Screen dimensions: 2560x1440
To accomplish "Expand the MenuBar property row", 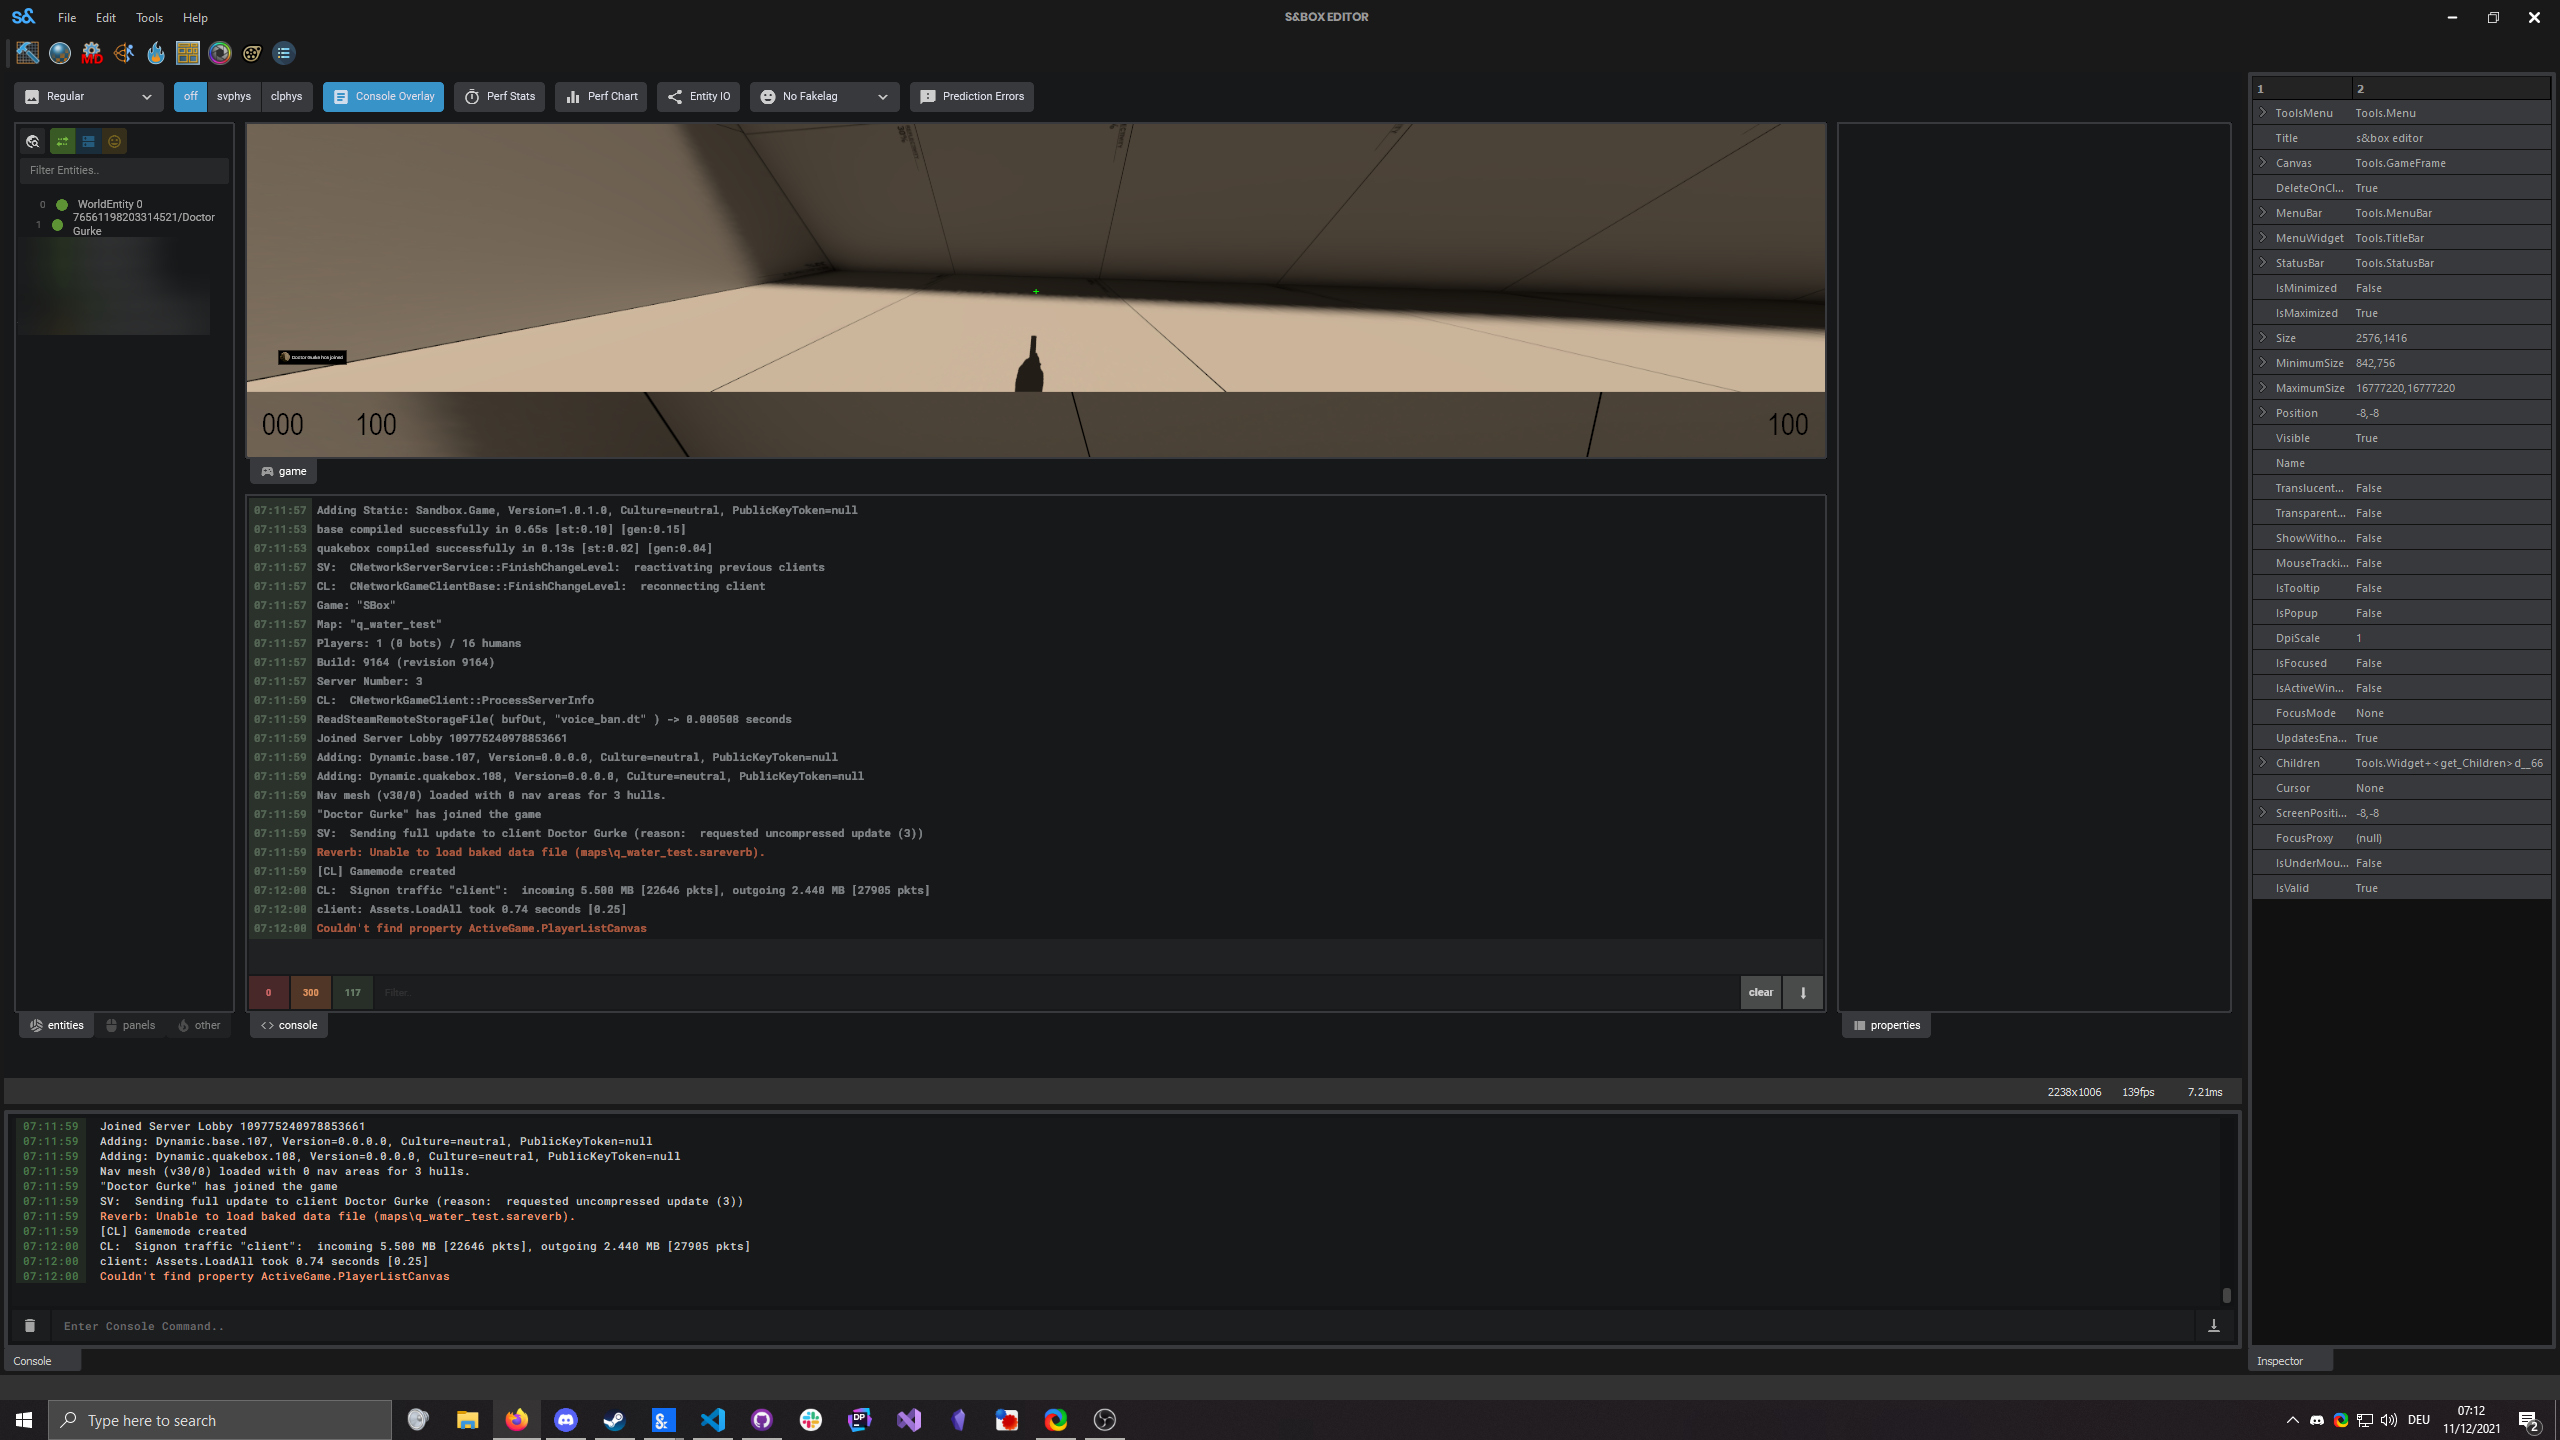I will [x=2263, y=212].
